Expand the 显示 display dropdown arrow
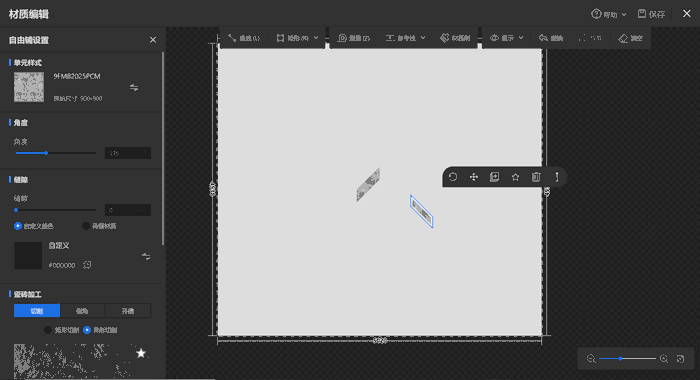 point(521,38)
